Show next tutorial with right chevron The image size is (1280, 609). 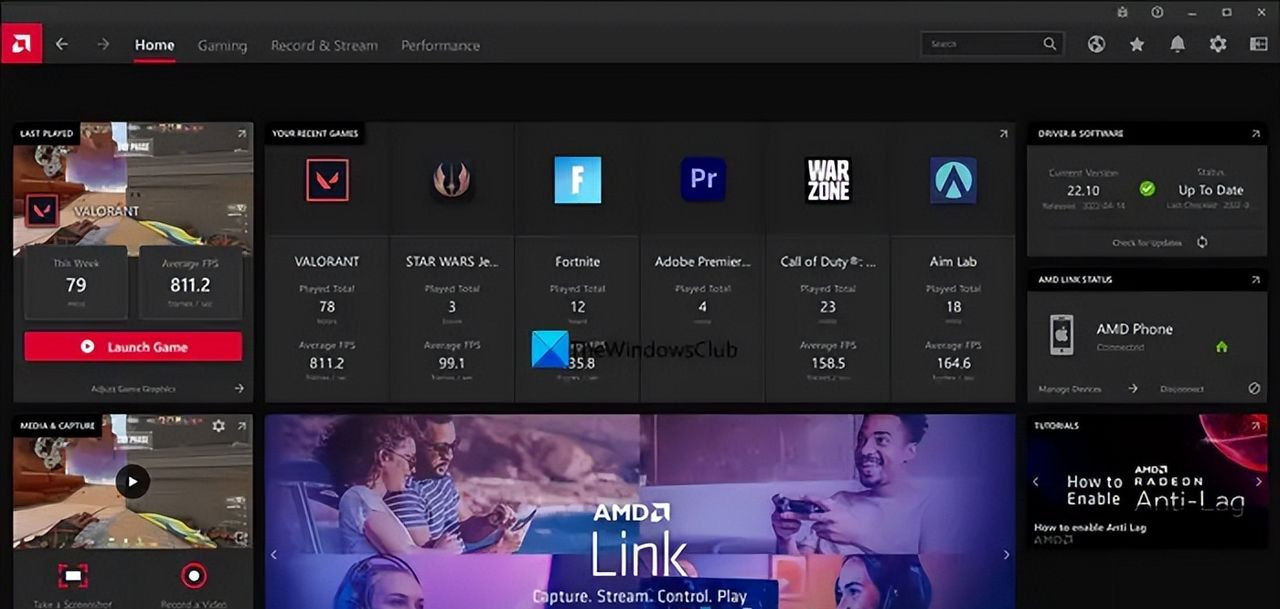1259,481
